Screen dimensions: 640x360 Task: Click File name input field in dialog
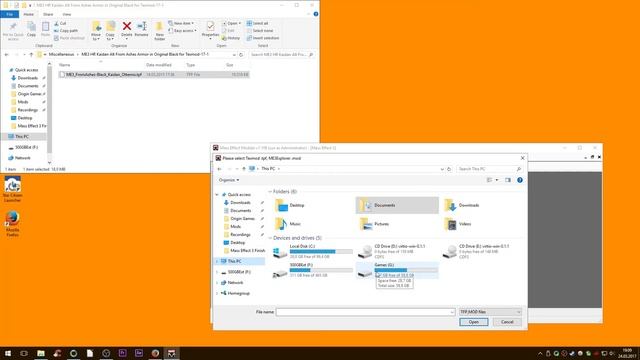pos(365,312)
